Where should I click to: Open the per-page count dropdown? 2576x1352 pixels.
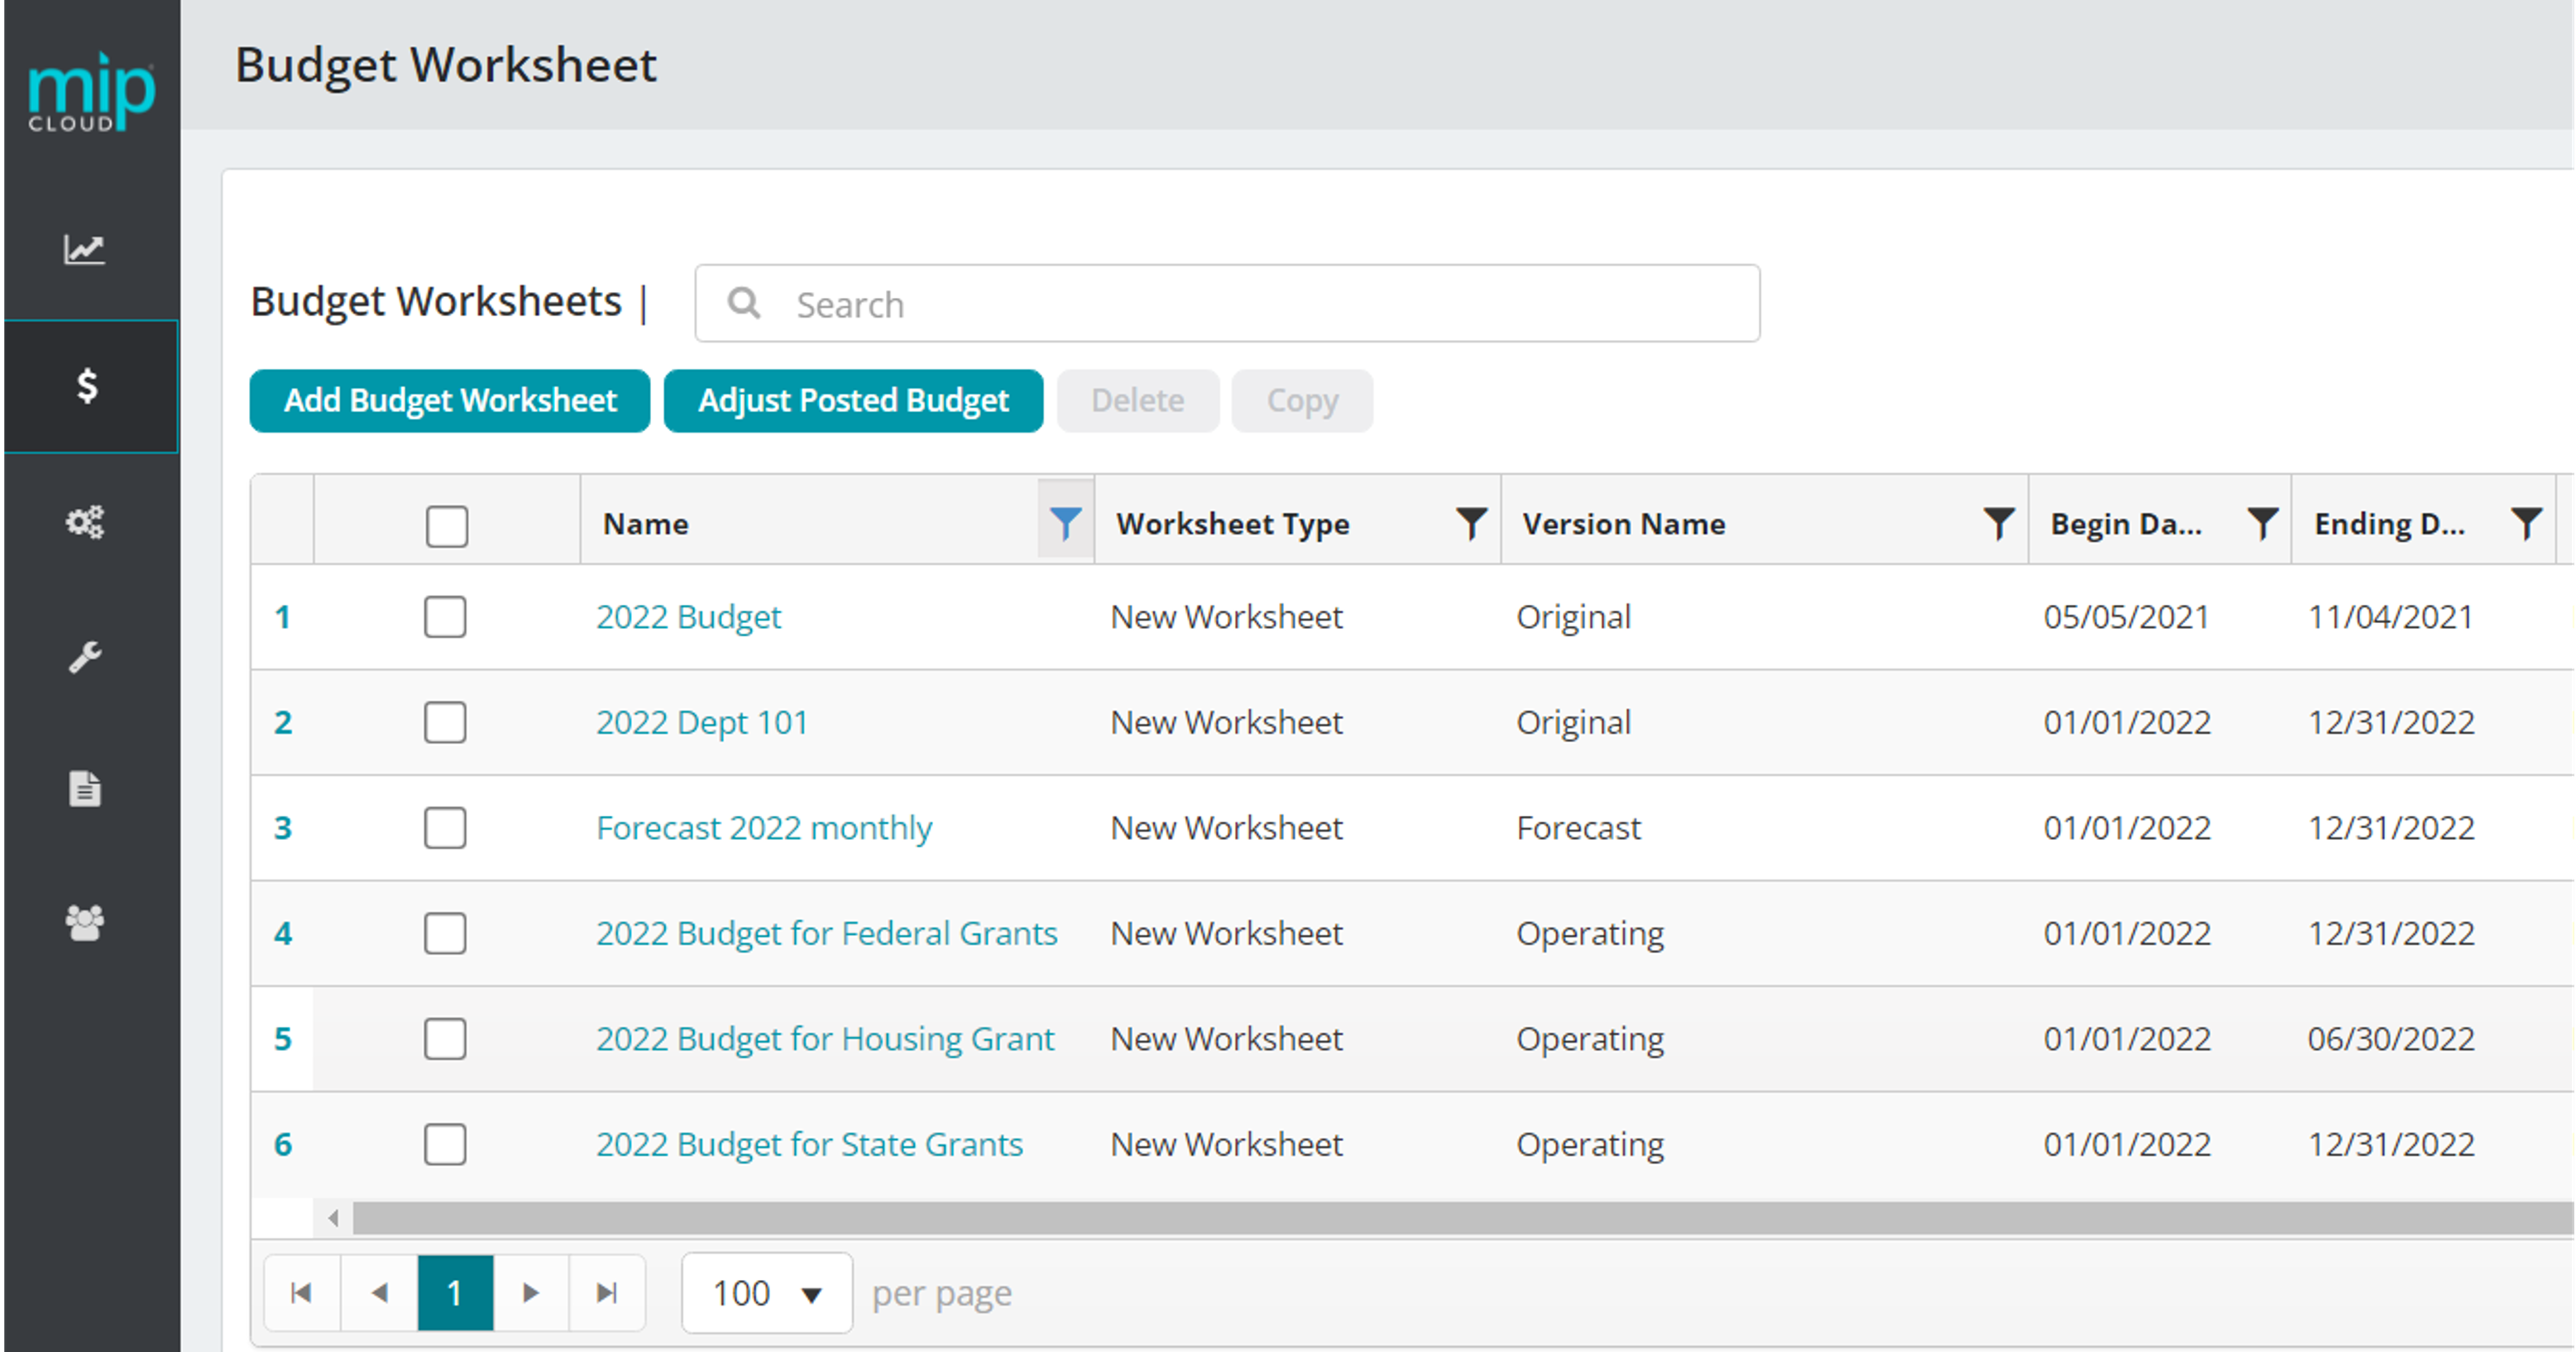(x=766, y=1292)
